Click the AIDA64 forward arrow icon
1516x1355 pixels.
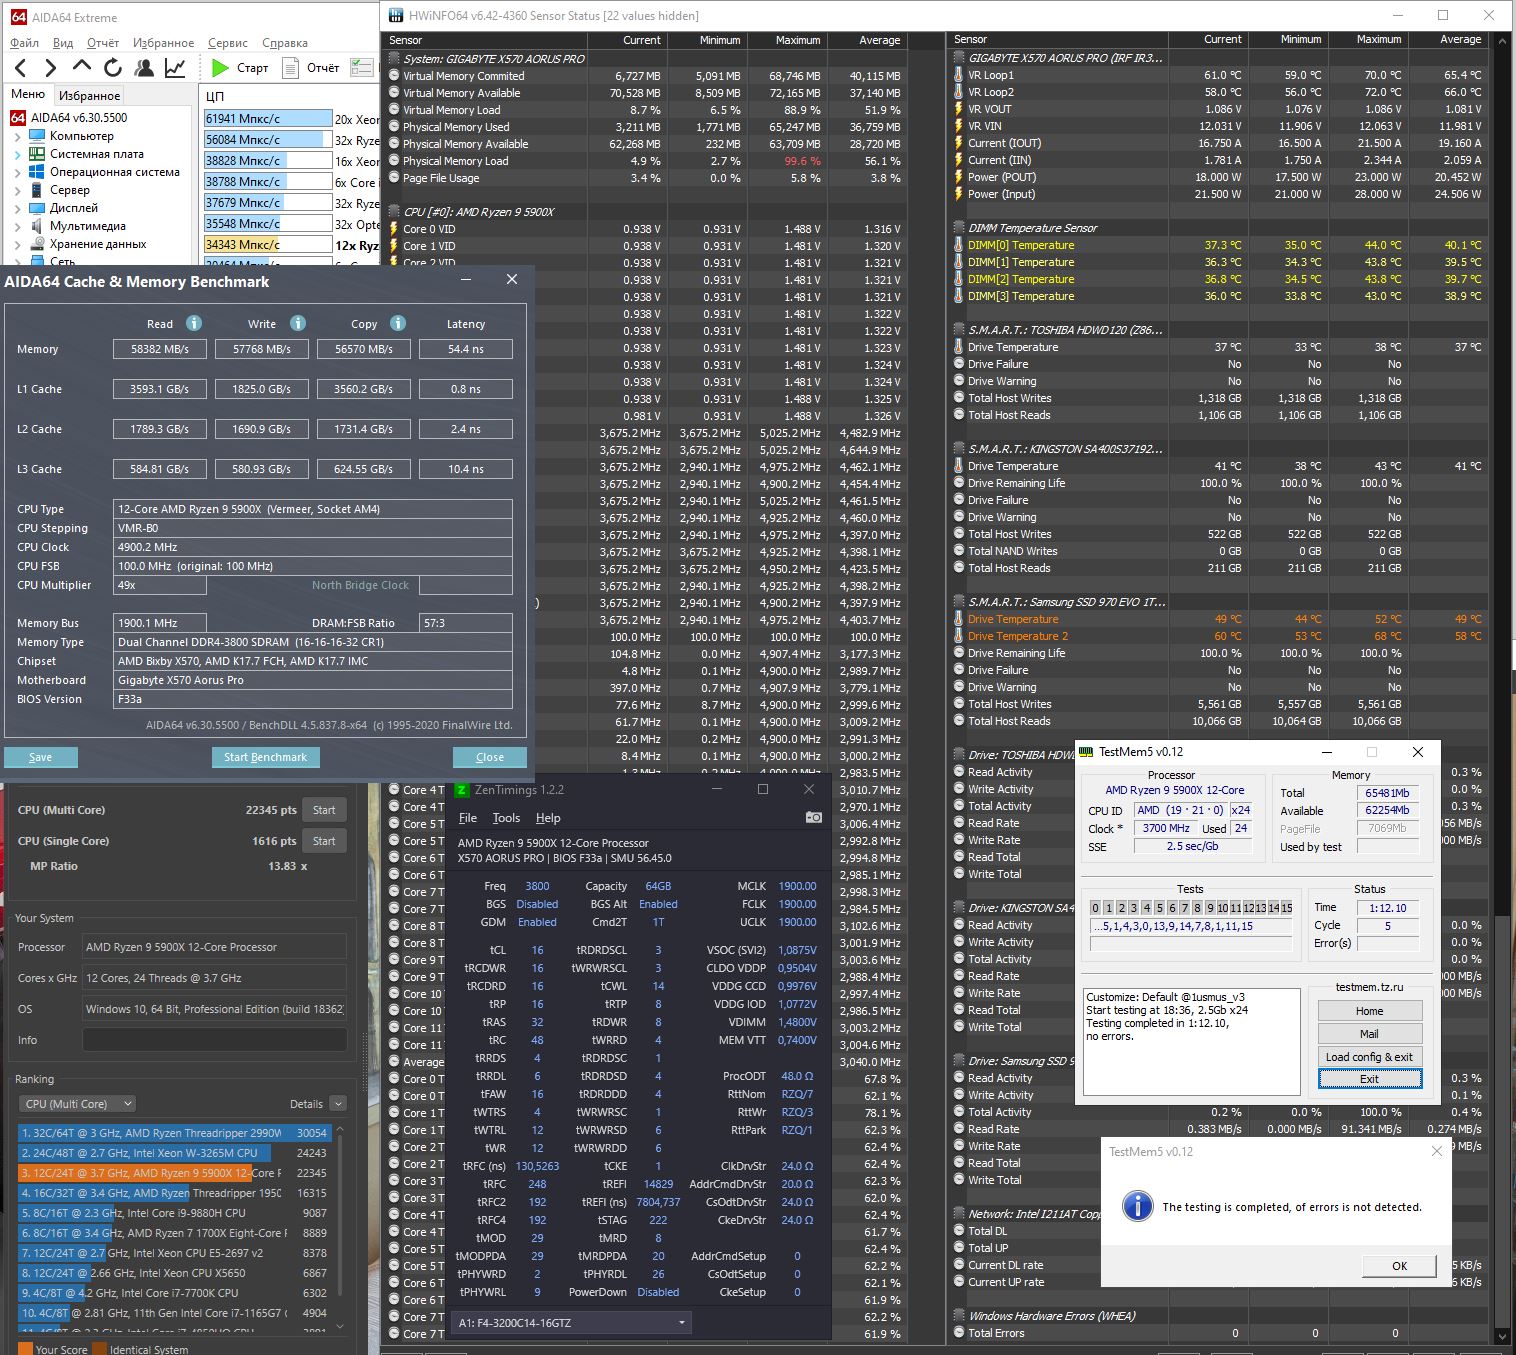51,68
